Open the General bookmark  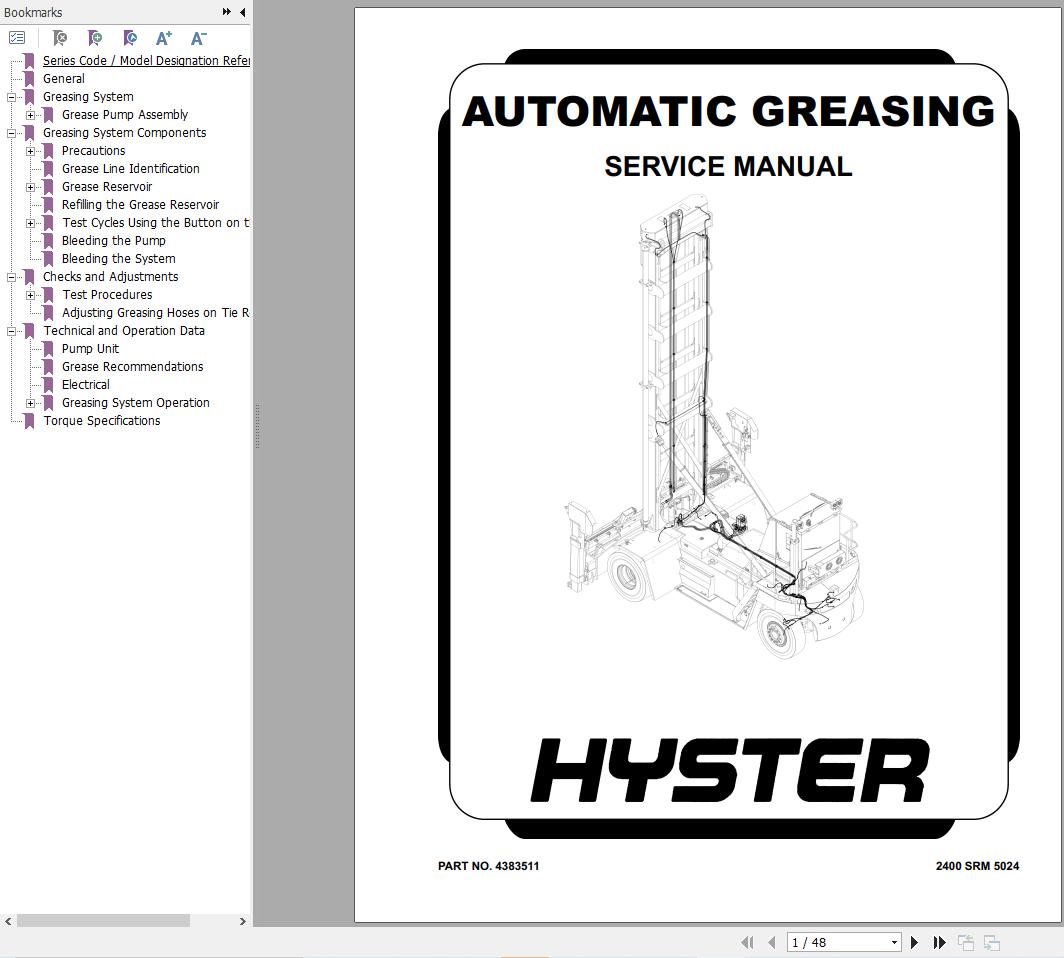pyautogui.click(x=64, y=79)
